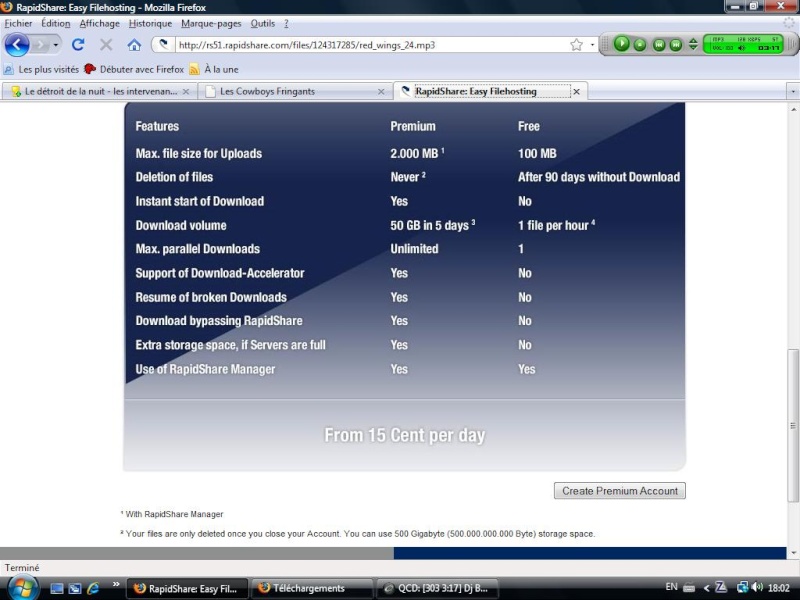Click After 90 days without Download cell
The height and width of the screenshot is (600, 800).
[x=599, y=177]
